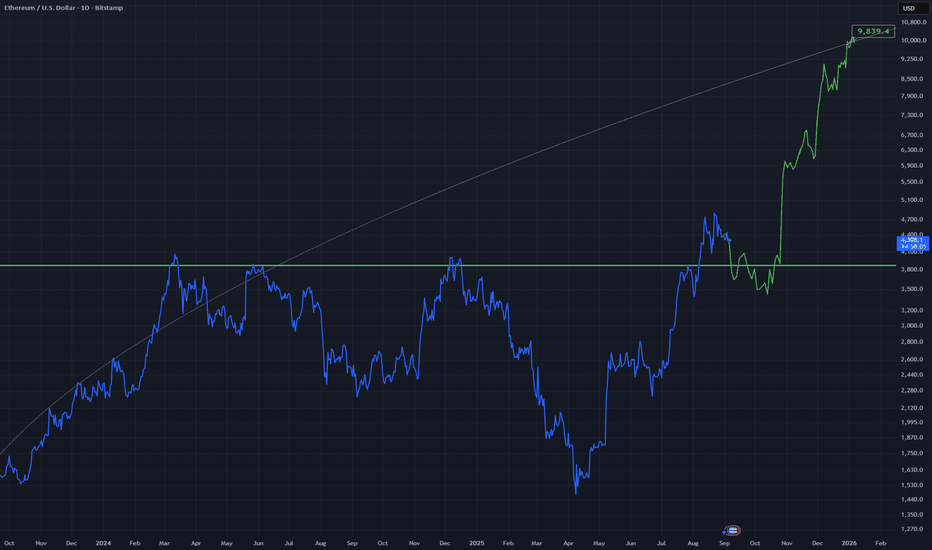Click the Feb label following 2025
This screenshot has height=550, width=932.
tap(508, 543)
